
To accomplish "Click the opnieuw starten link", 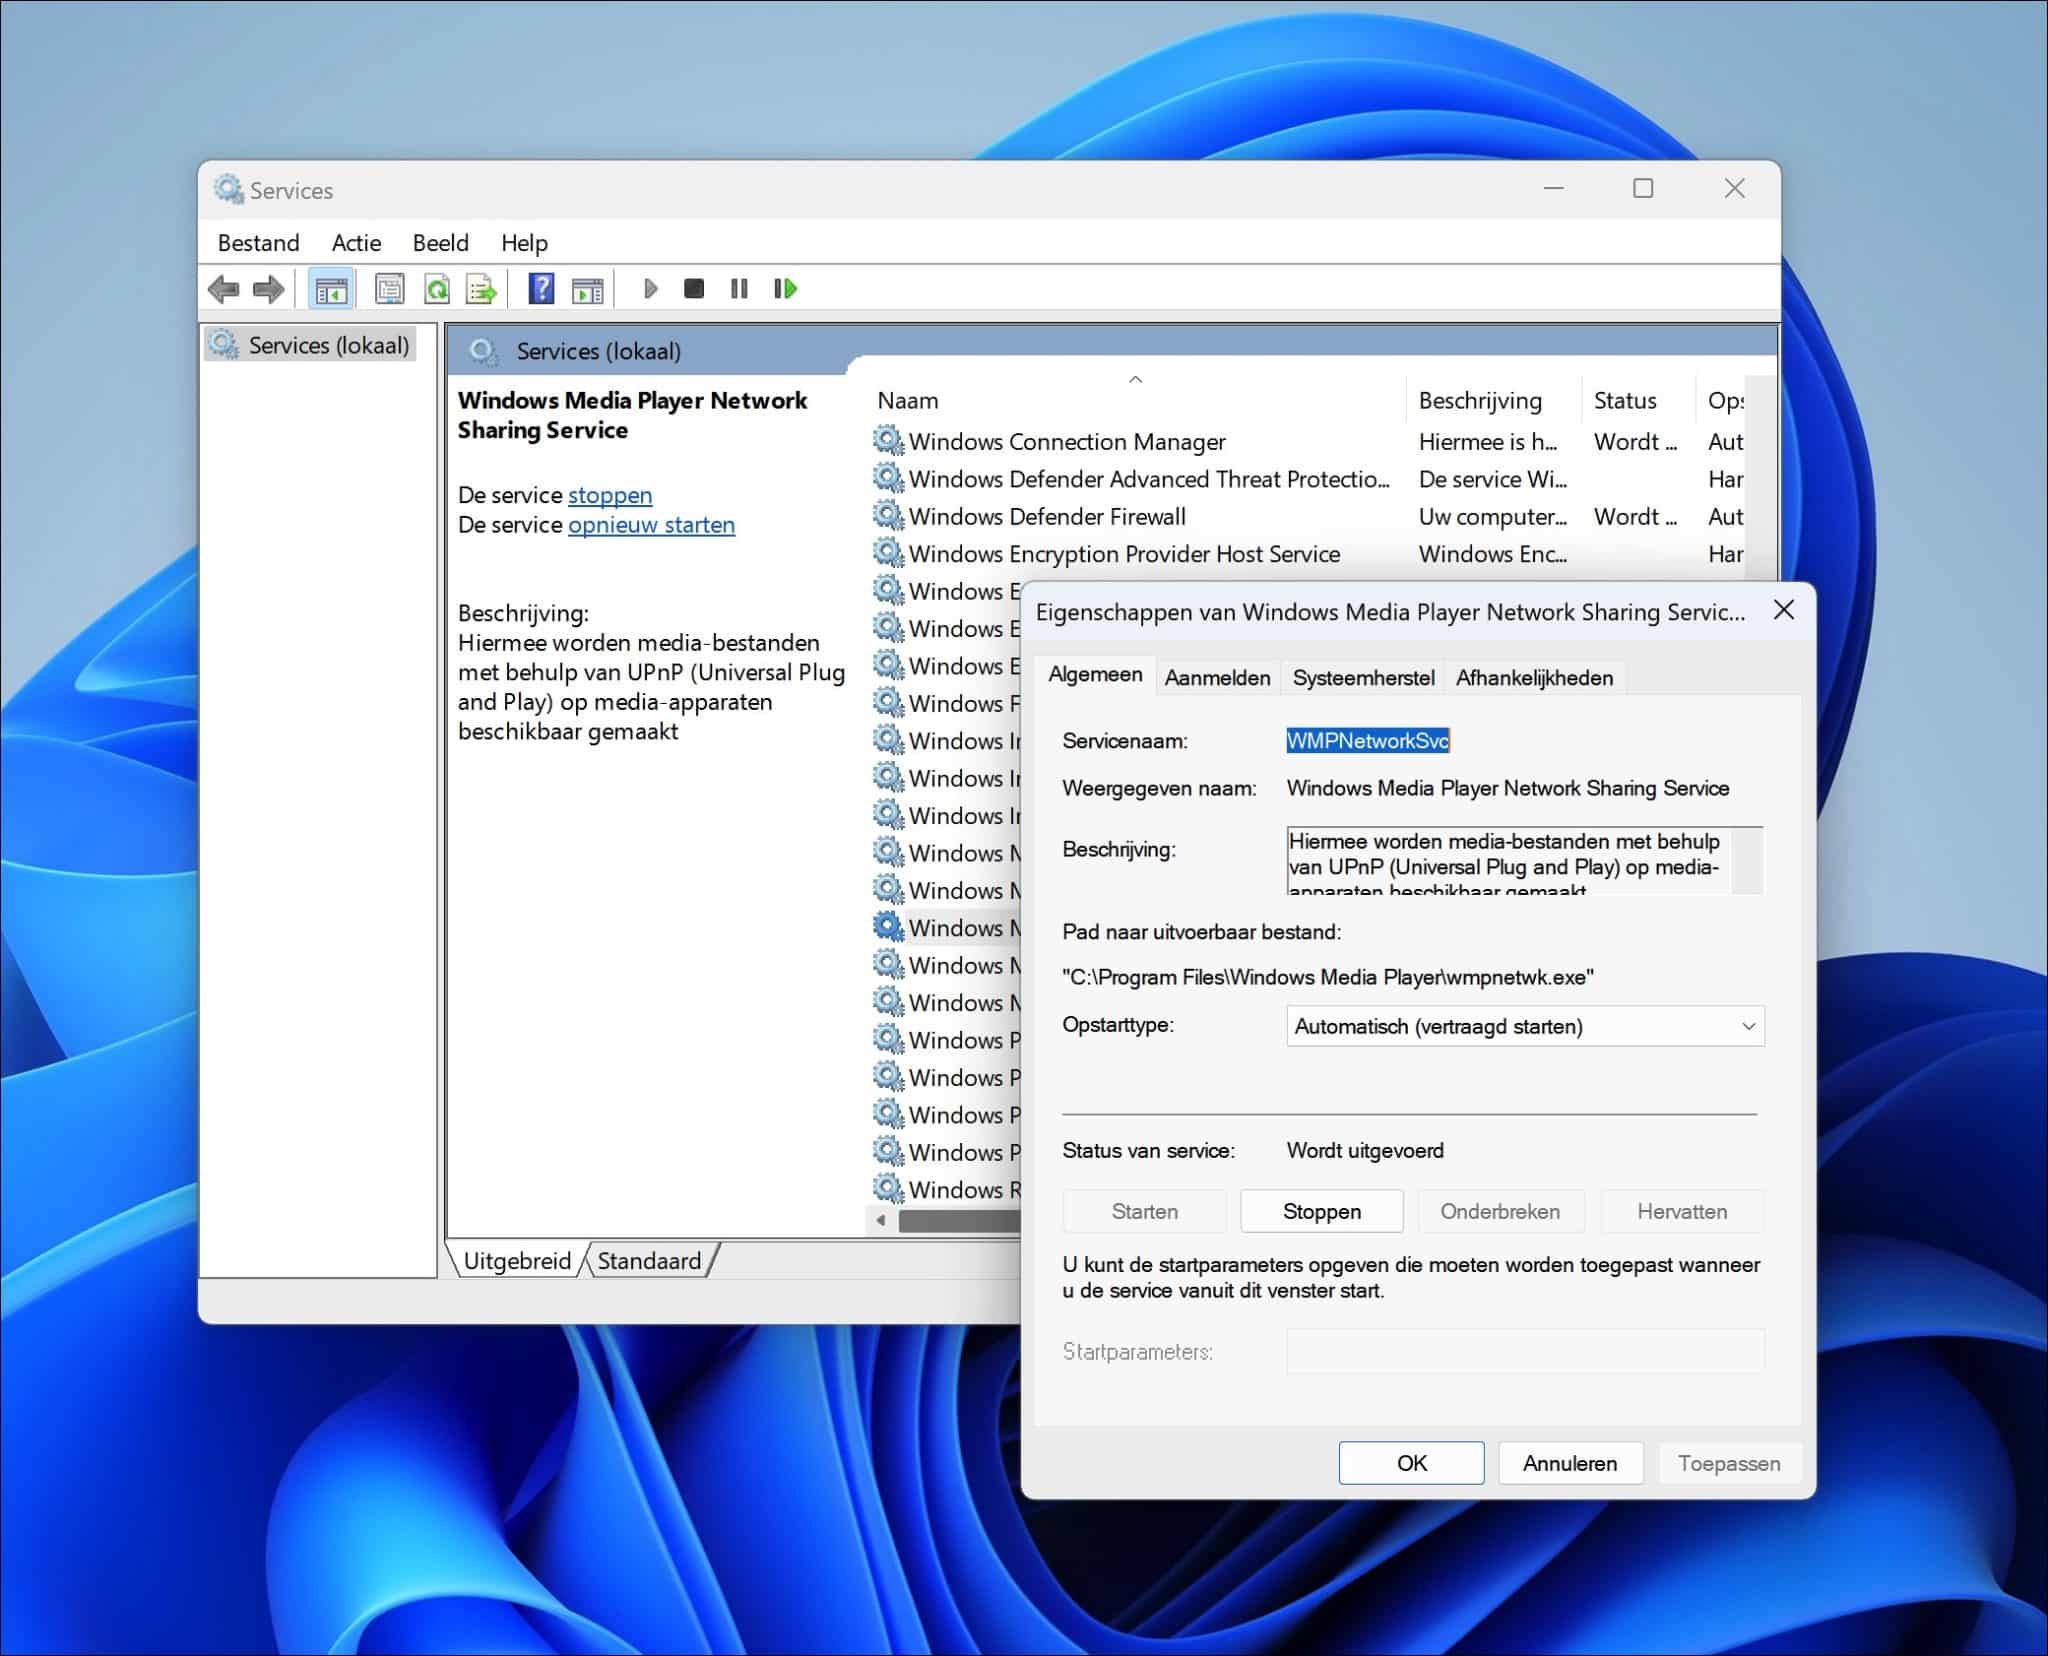I will tap(651, 524).
